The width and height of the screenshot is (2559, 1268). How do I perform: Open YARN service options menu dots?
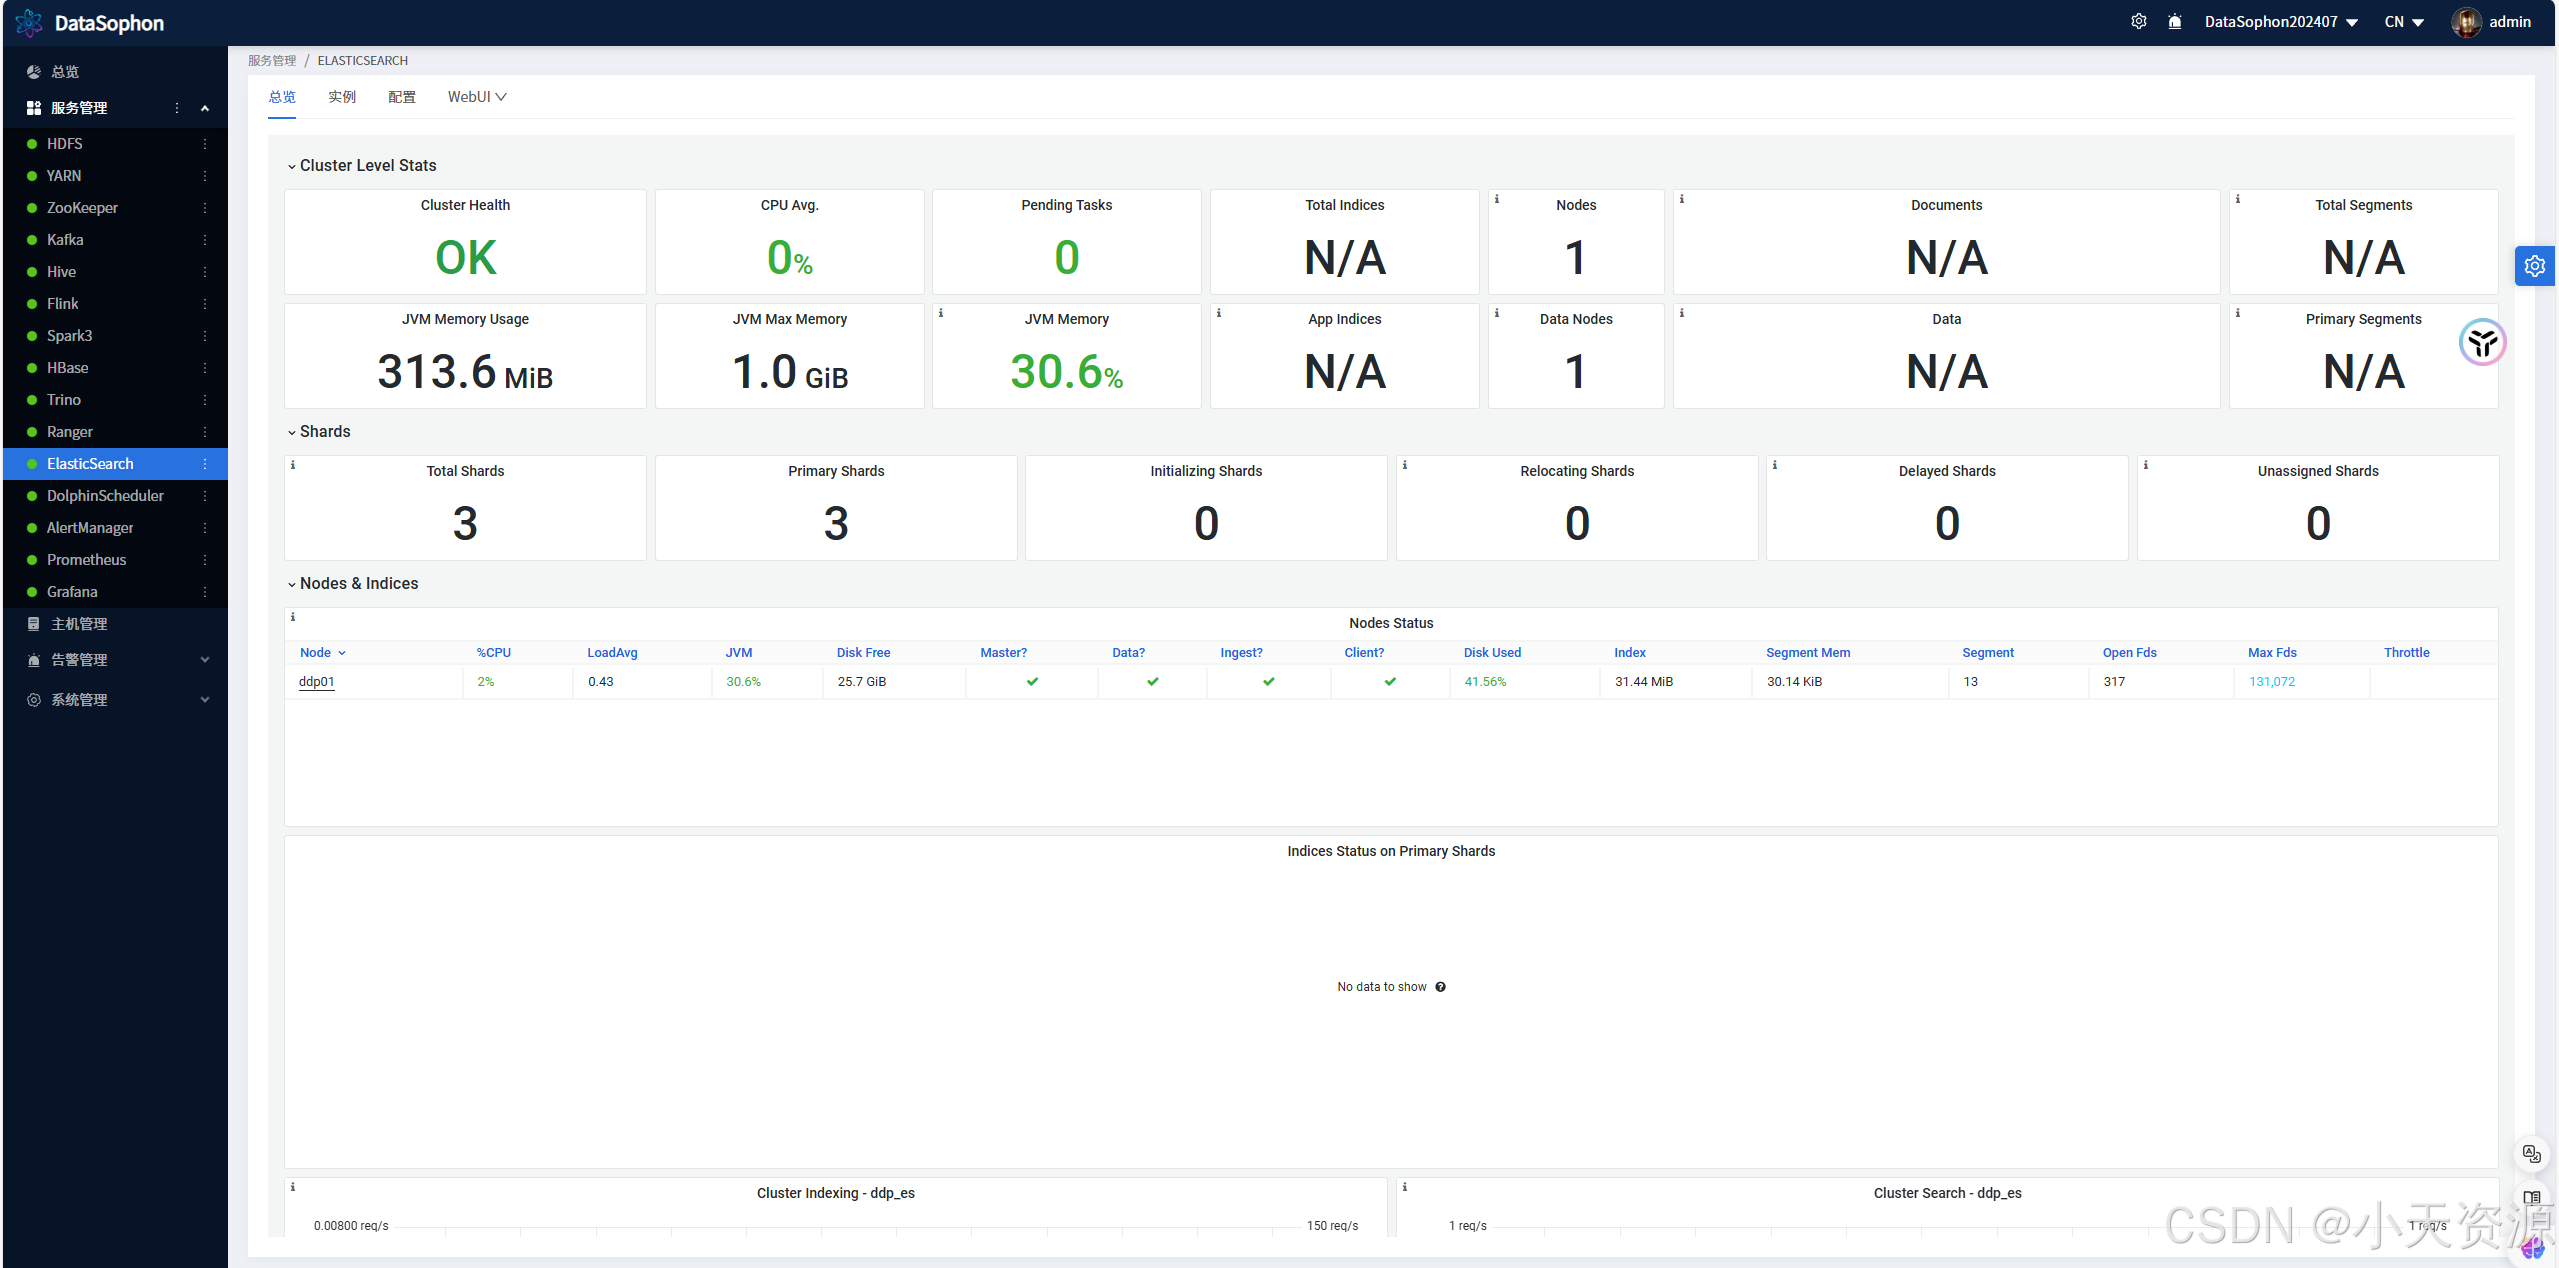tap(205, 176)
